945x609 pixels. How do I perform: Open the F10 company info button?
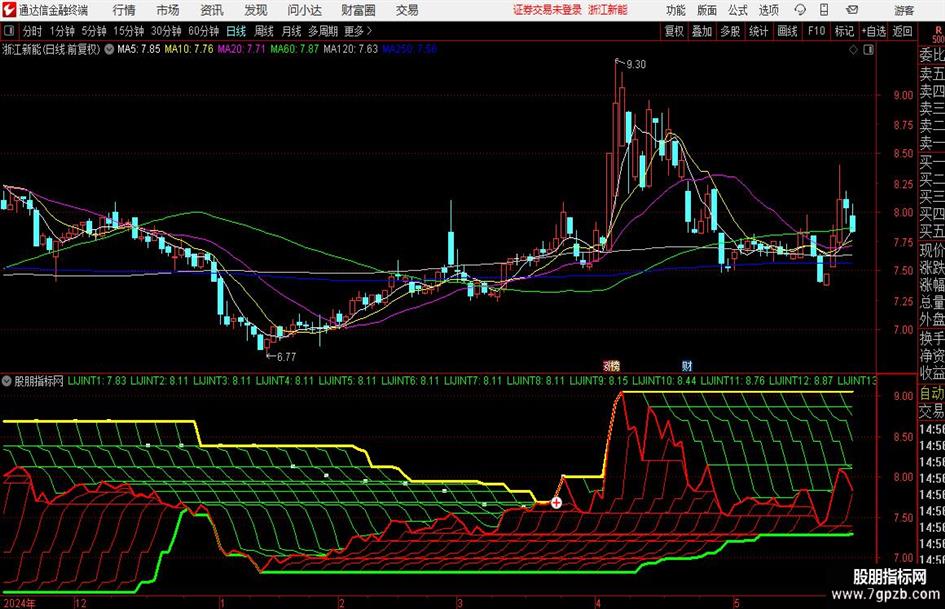point(816,31)
